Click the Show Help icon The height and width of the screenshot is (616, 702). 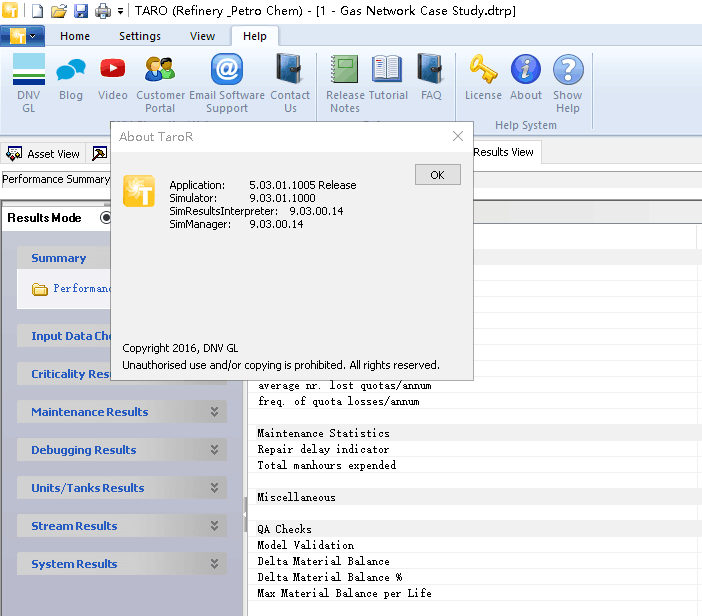[x=567, y=83]
